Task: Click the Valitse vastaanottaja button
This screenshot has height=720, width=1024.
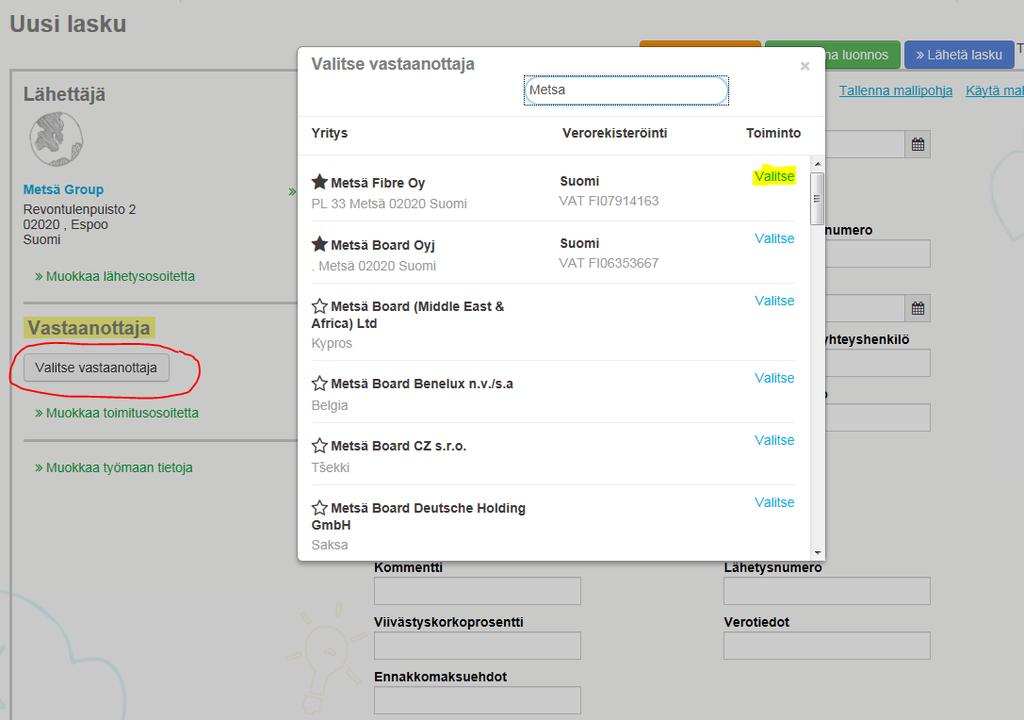Action: [96, 367]
